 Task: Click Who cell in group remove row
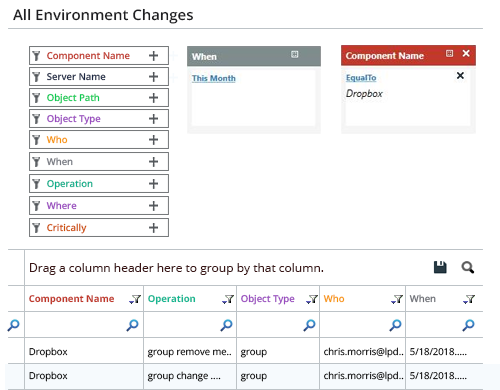coord(363,352)
